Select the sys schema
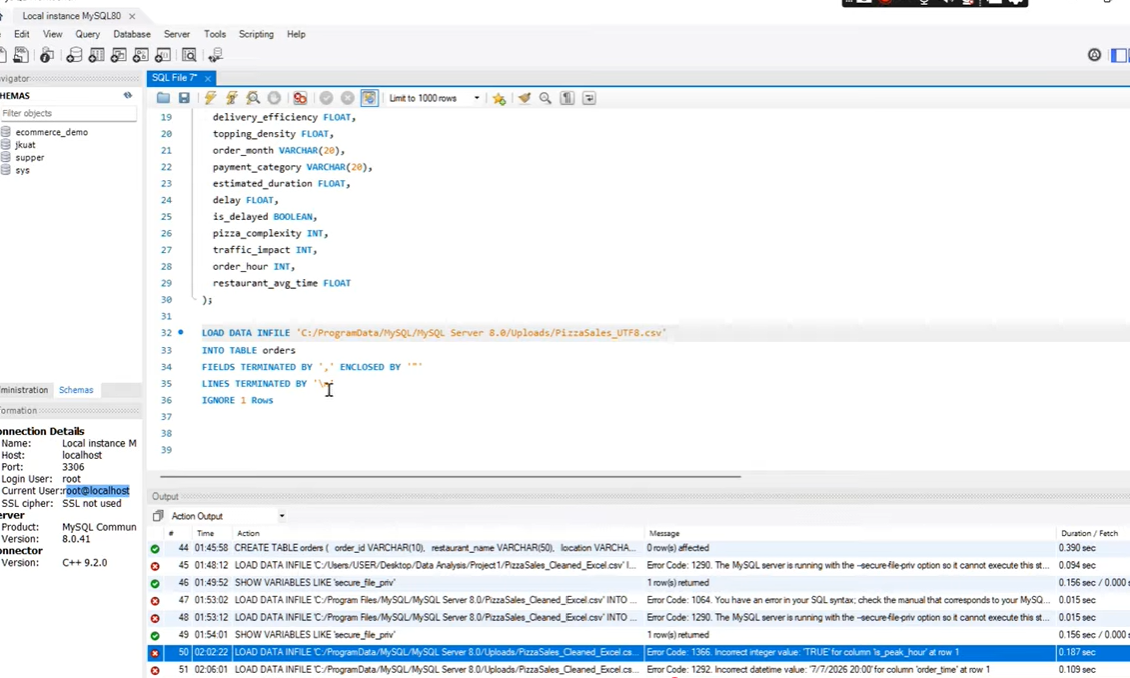The image size is (1130, 678). 22,170
